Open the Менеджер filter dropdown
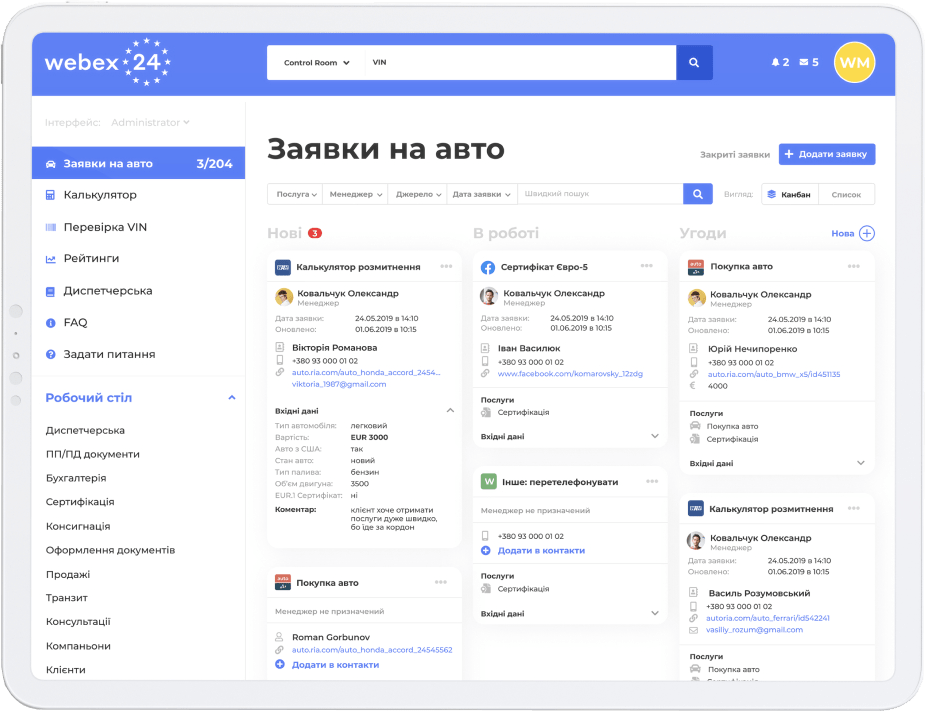This screenshot has width=925, height=711. (x=355, y=194)
